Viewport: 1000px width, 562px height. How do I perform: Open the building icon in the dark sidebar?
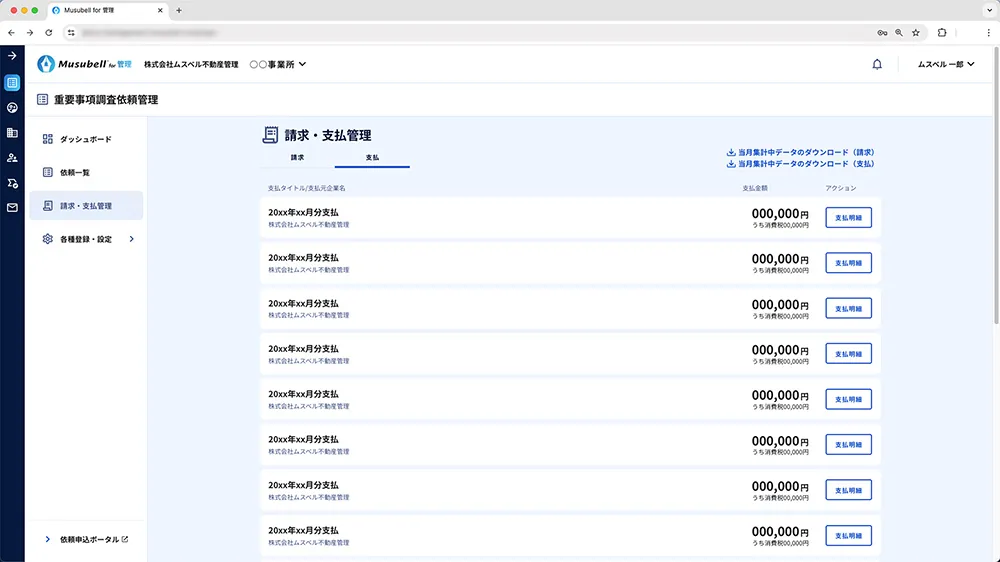pos(12,132)
